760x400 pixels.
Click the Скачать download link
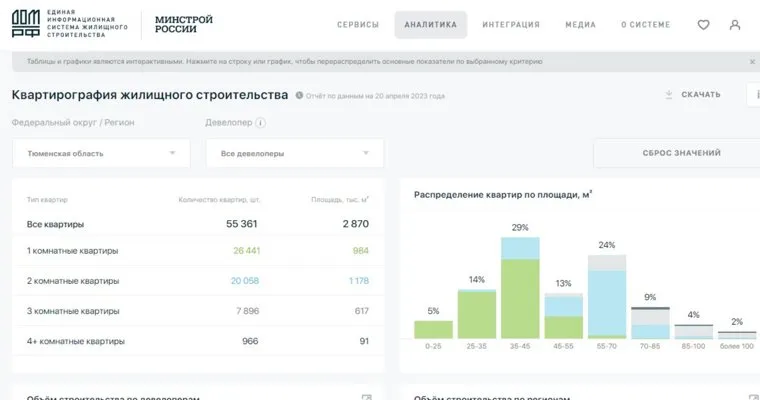tap(700, 95)
